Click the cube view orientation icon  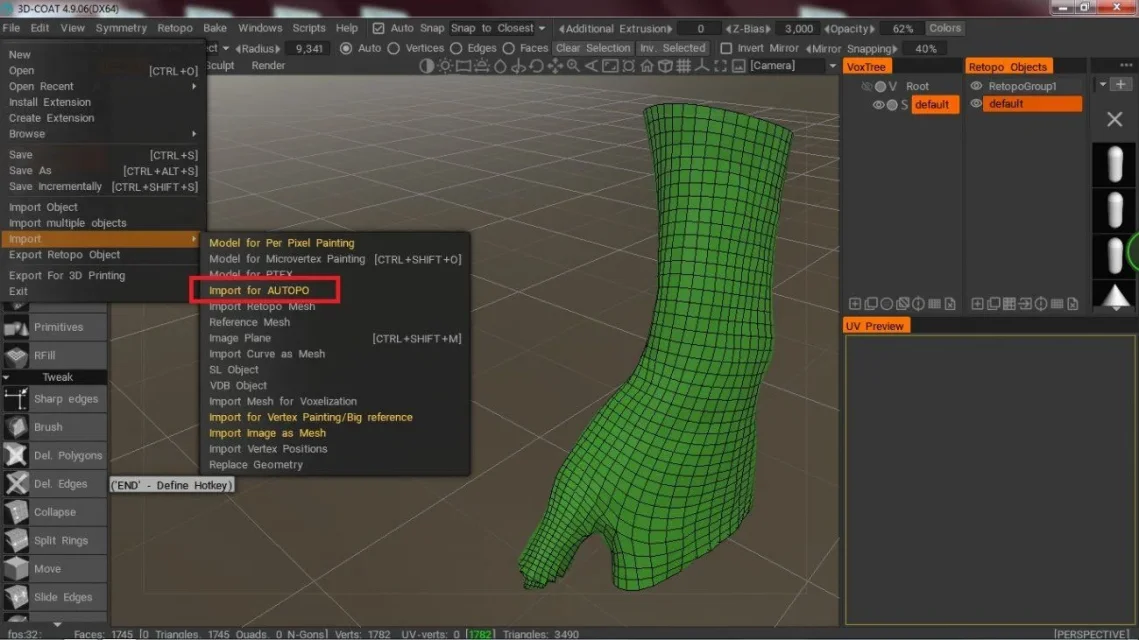(x=665, y=66)
